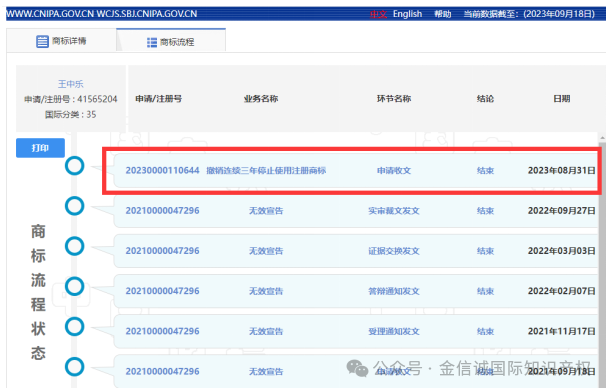Switch the language to English
This screenshot has width=610, height=392.
click(x=407, y=14)
